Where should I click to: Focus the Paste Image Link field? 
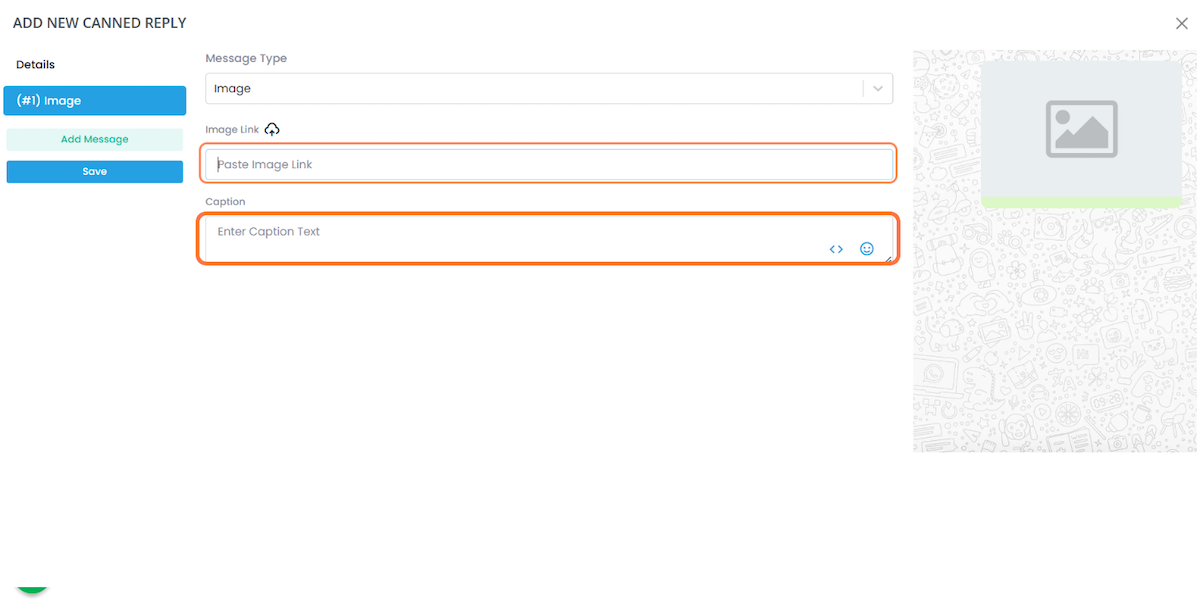click(x=549, y=164)
